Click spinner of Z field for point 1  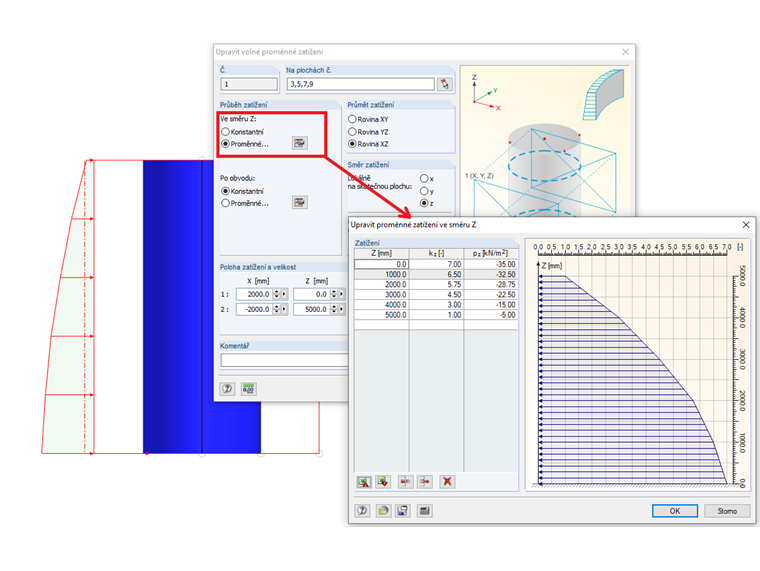coord(333,294)
